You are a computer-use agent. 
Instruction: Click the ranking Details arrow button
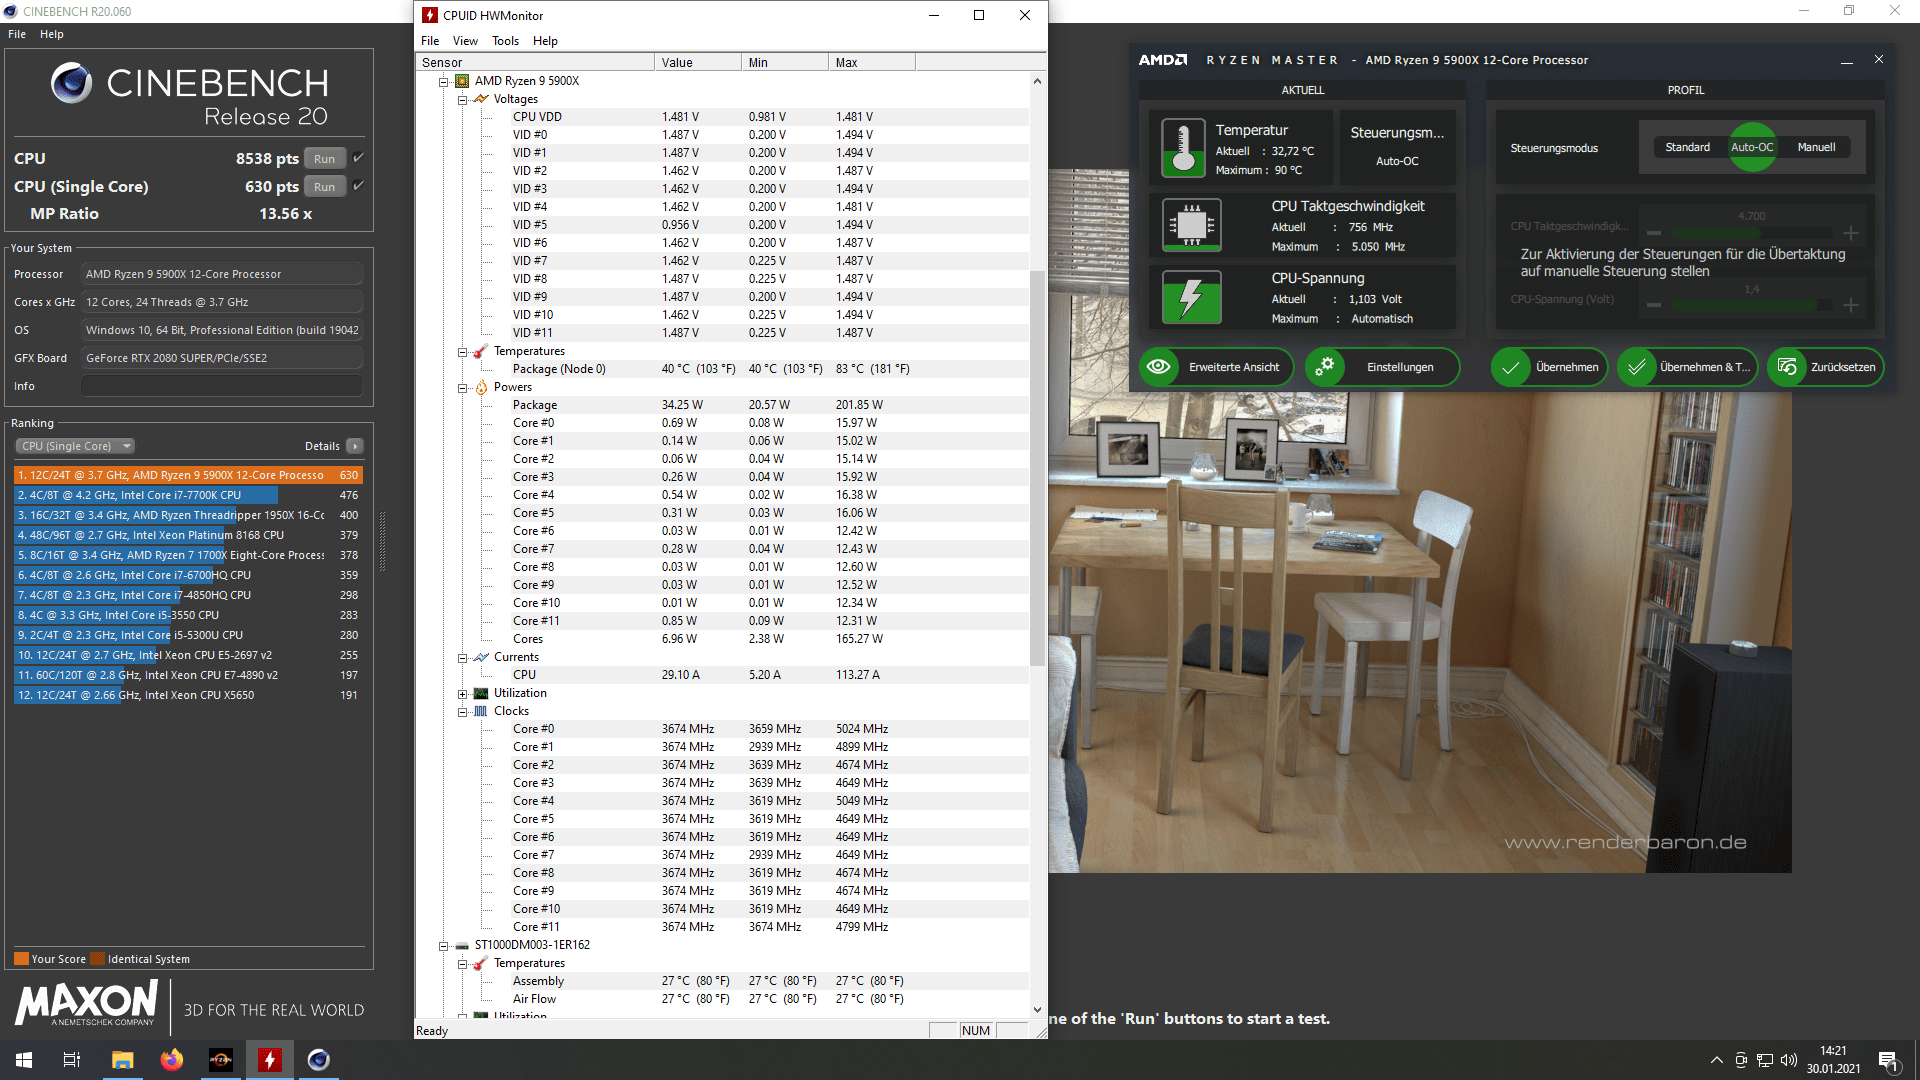pyautogui.click(x=355, y=446)
